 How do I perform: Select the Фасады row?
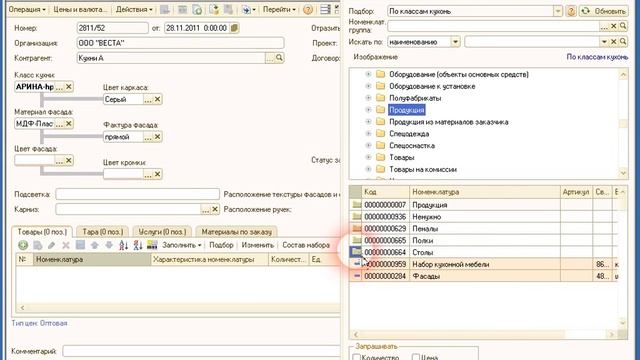tap(484, 276)
